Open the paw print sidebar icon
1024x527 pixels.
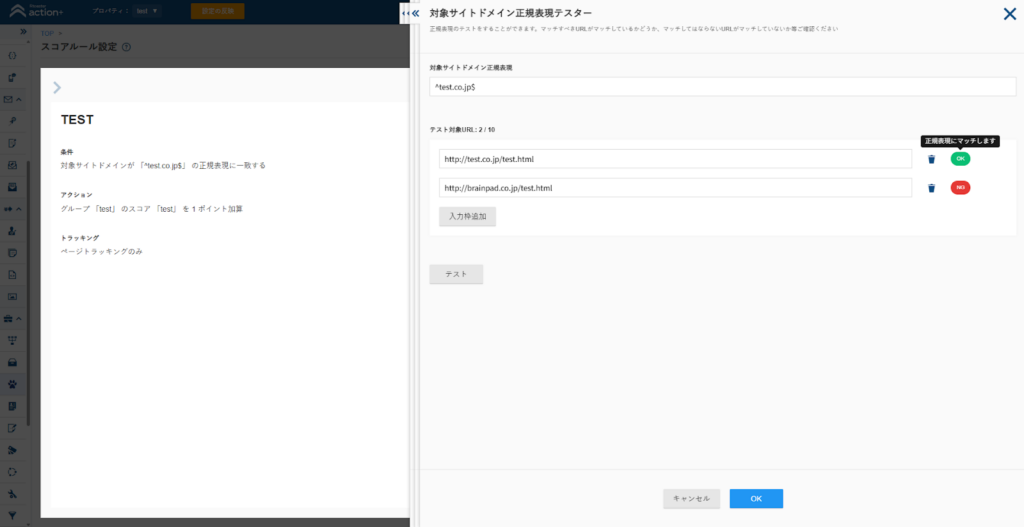12,383
